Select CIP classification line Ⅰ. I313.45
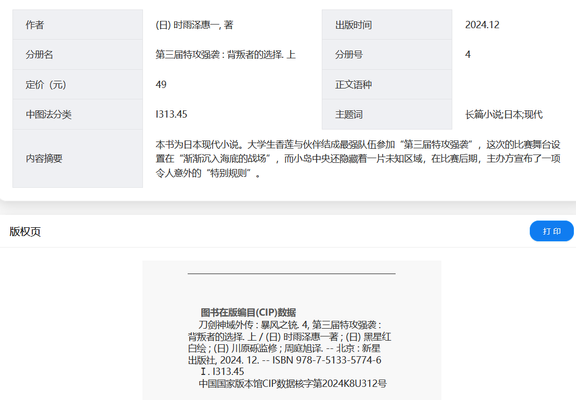Screen dimensions: 576x400 coord(222,371)
